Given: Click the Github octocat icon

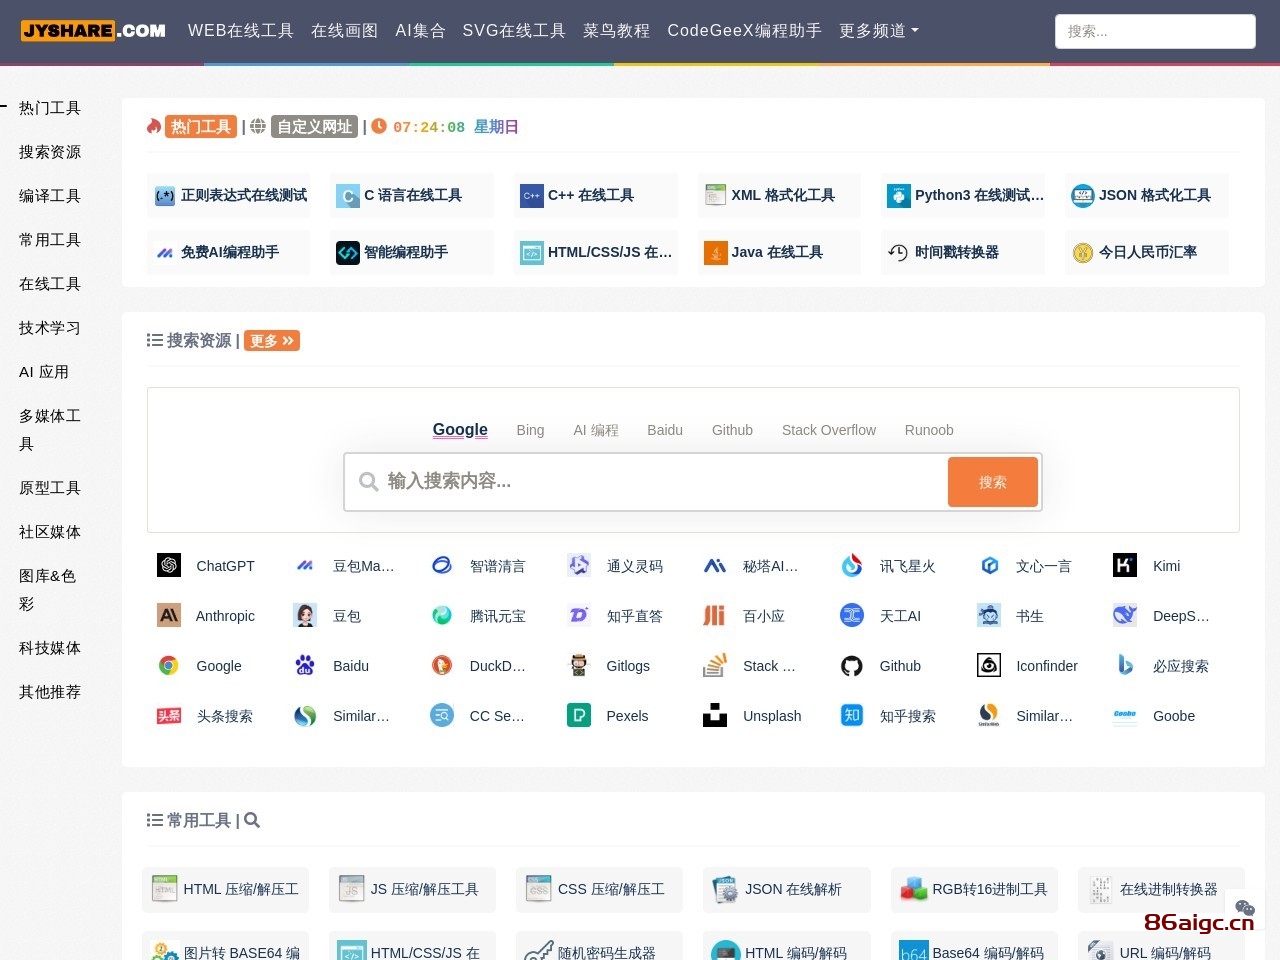Looking at the screenshot, I should [x=852, y=666].
